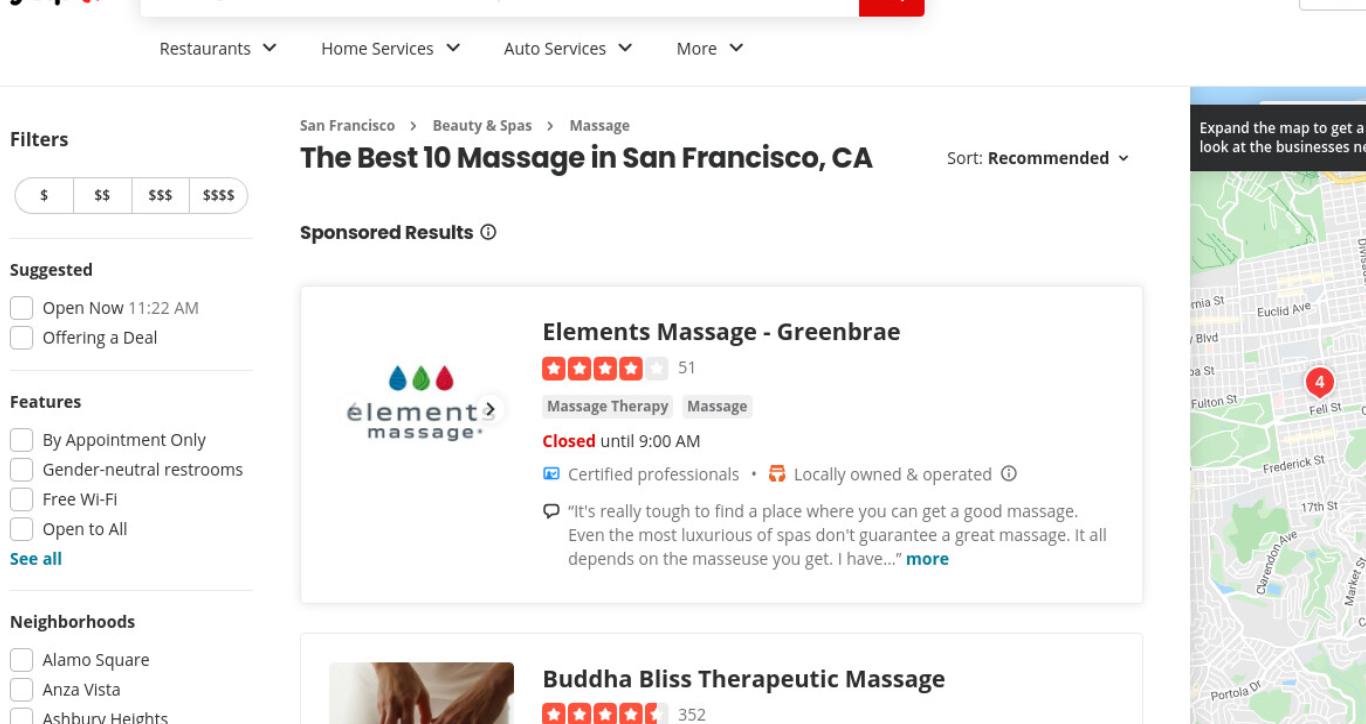The image size is (1366, 724).
Task: Click the Certified professionals badge icon
Action: tap(550, 474)
